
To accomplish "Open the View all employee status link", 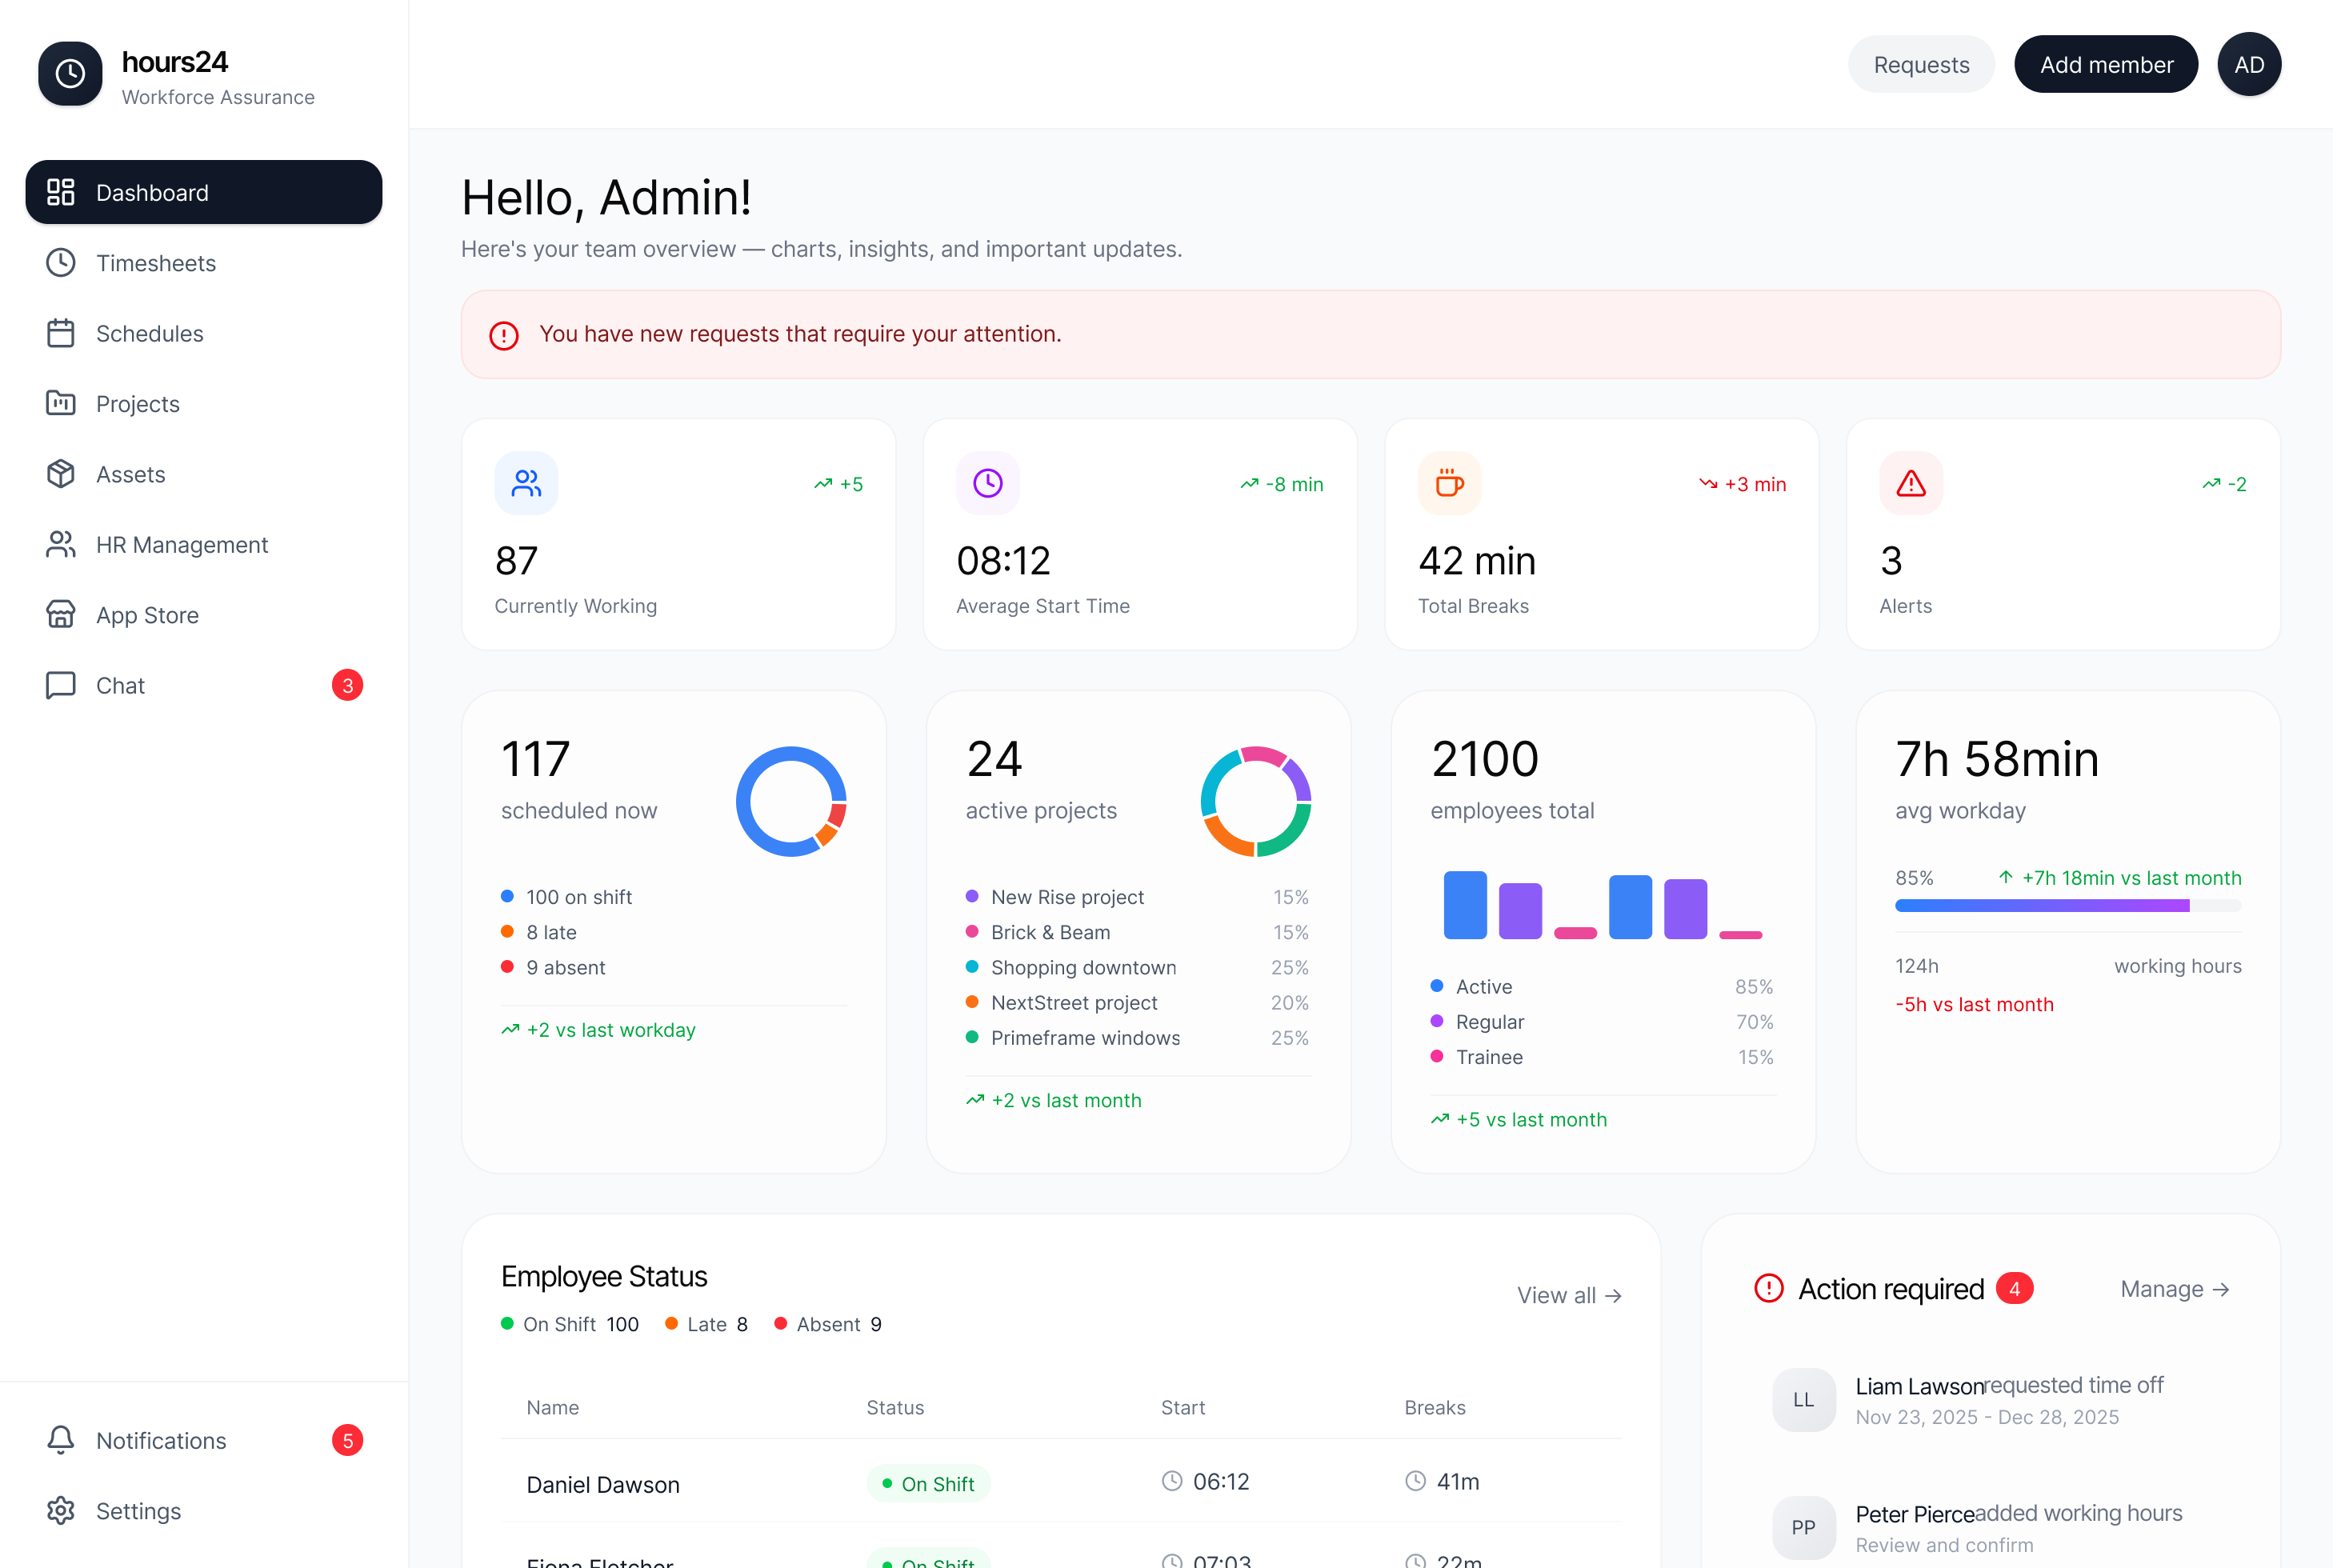I will coord(1569,1295).
